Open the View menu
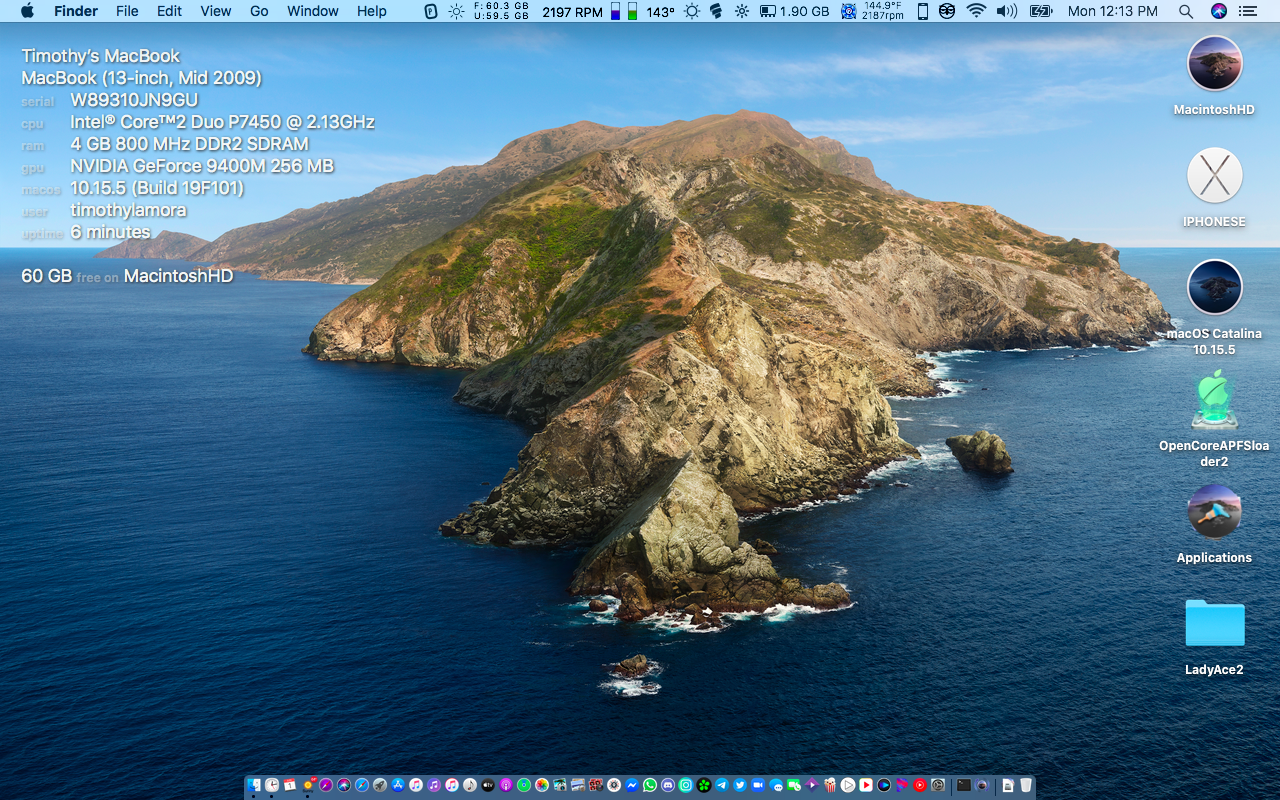Screen dimensions: 1280x800 pos(216,11)
